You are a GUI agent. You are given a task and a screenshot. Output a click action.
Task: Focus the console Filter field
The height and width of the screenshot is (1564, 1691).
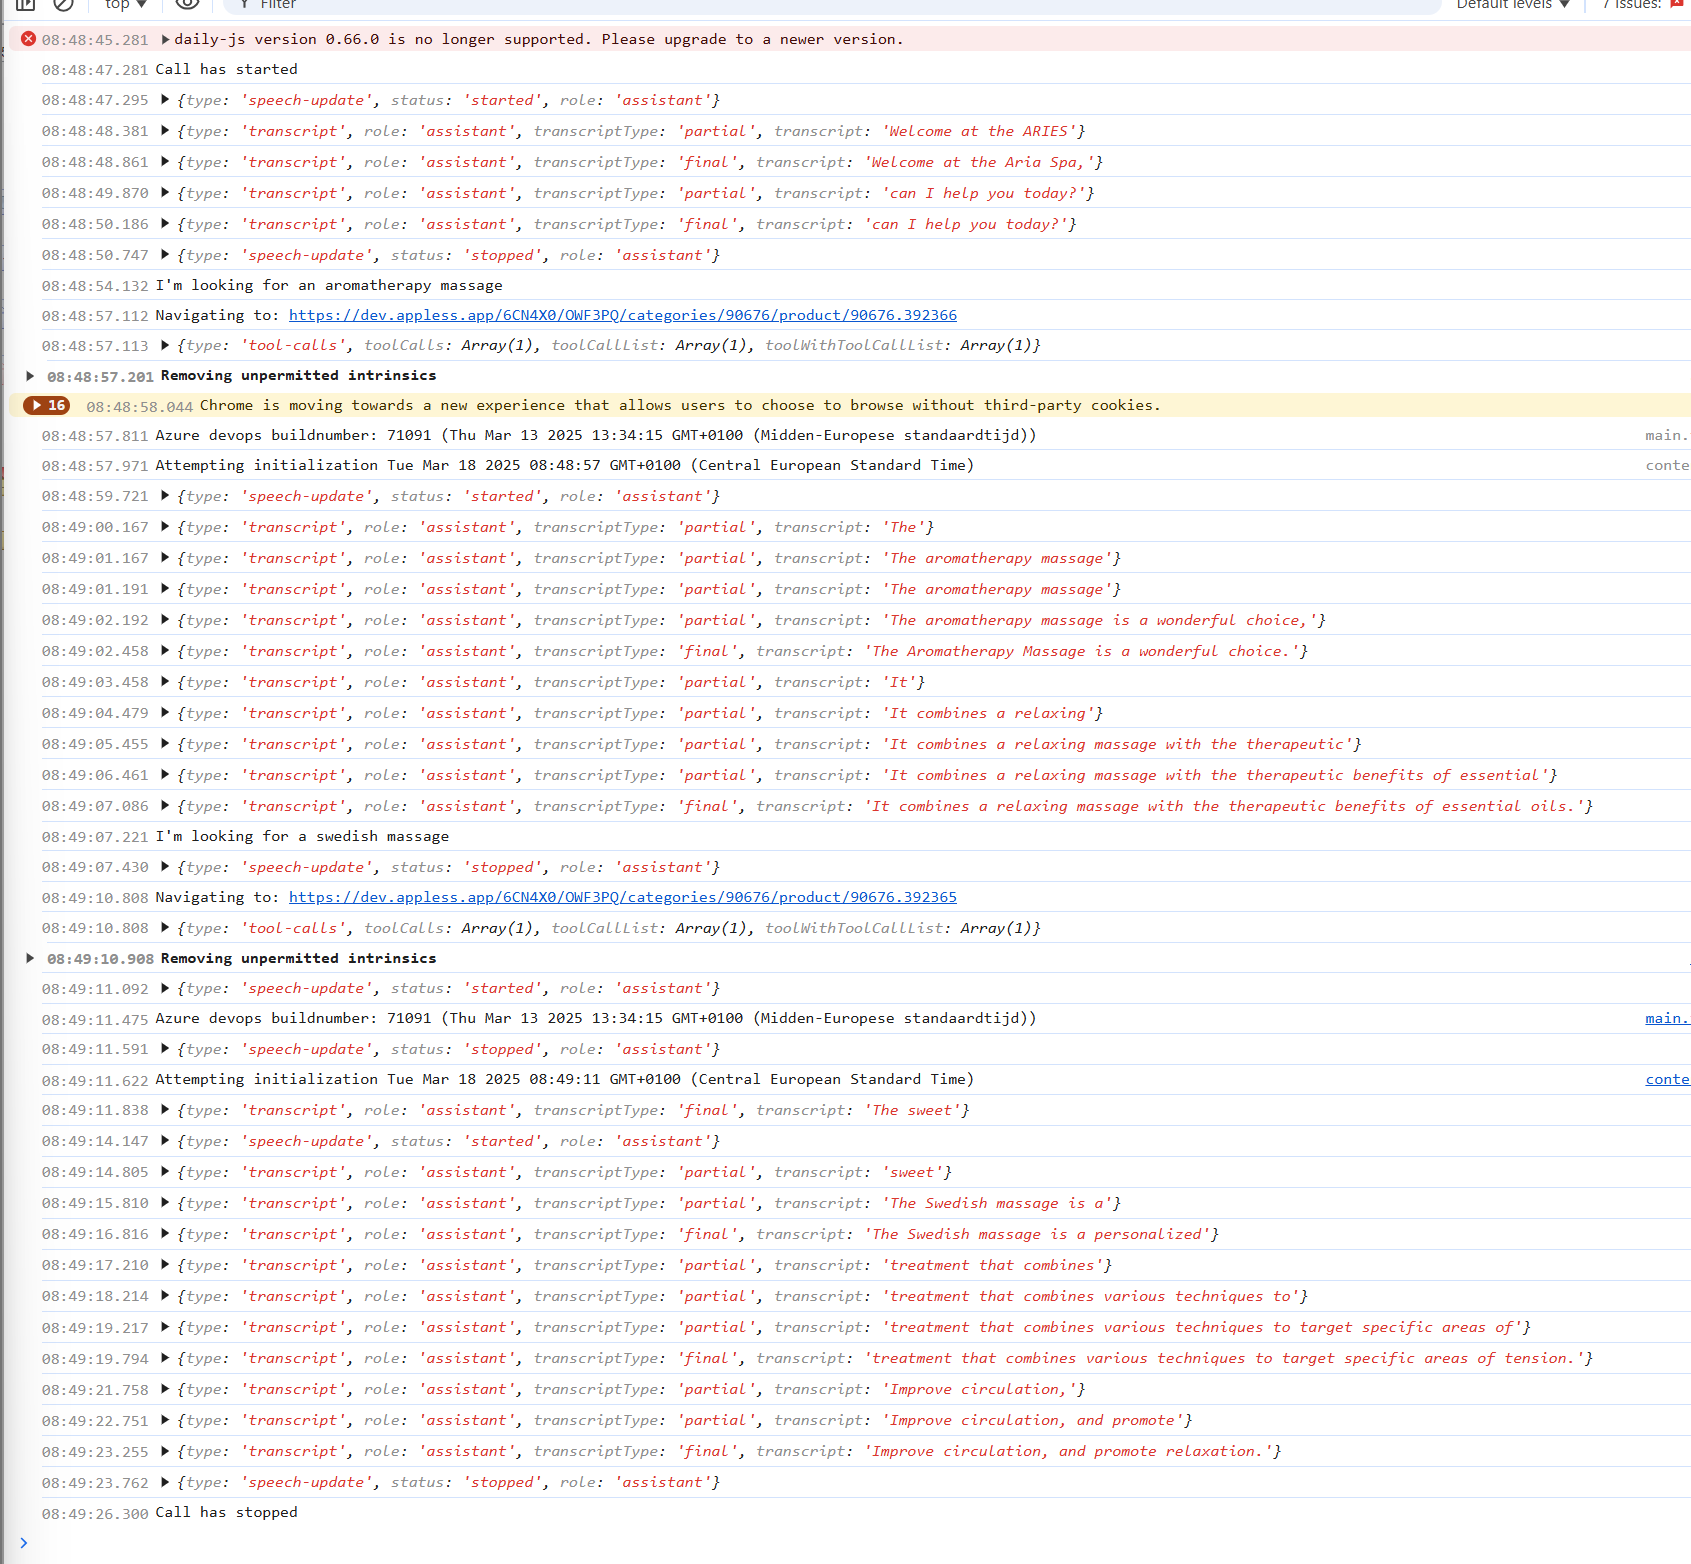[830, 5]
